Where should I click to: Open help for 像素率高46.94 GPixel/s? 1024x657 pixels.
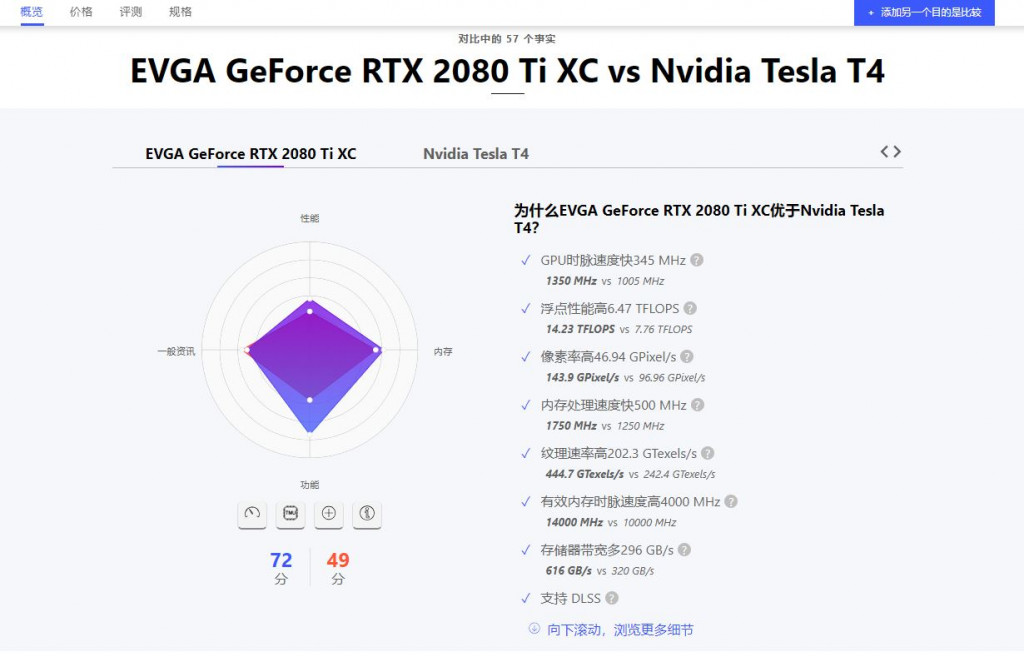click(x=687, y=357)
